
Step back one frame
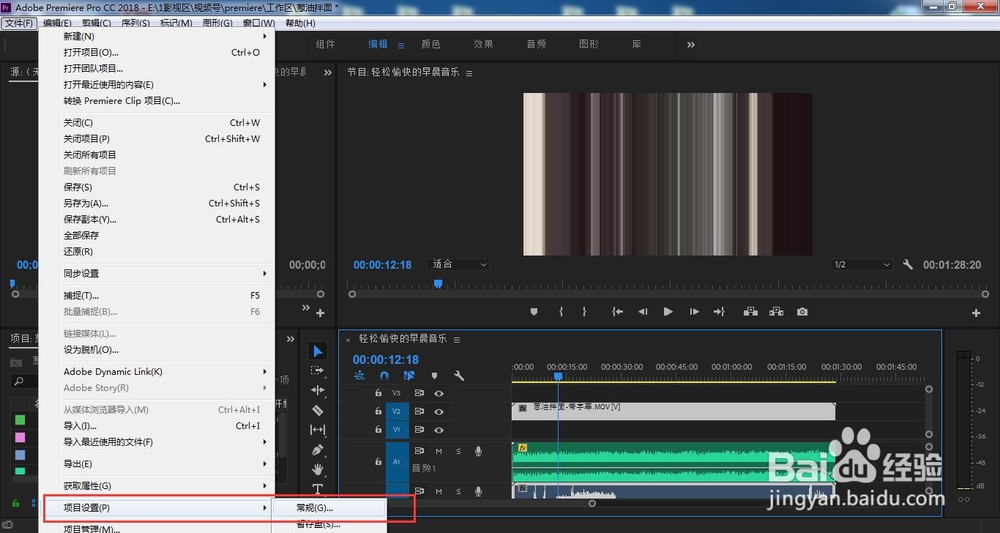642,312
